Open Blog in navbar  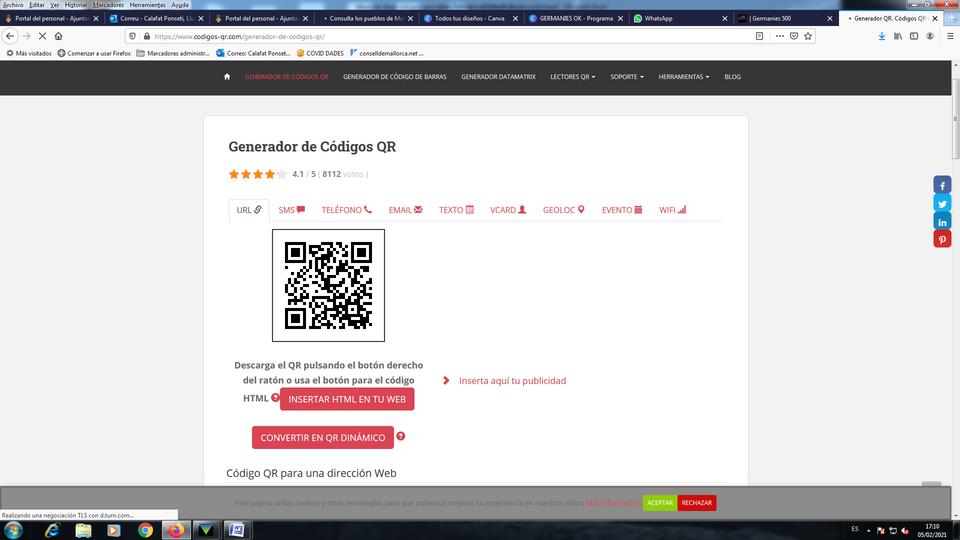click(732, 77)
